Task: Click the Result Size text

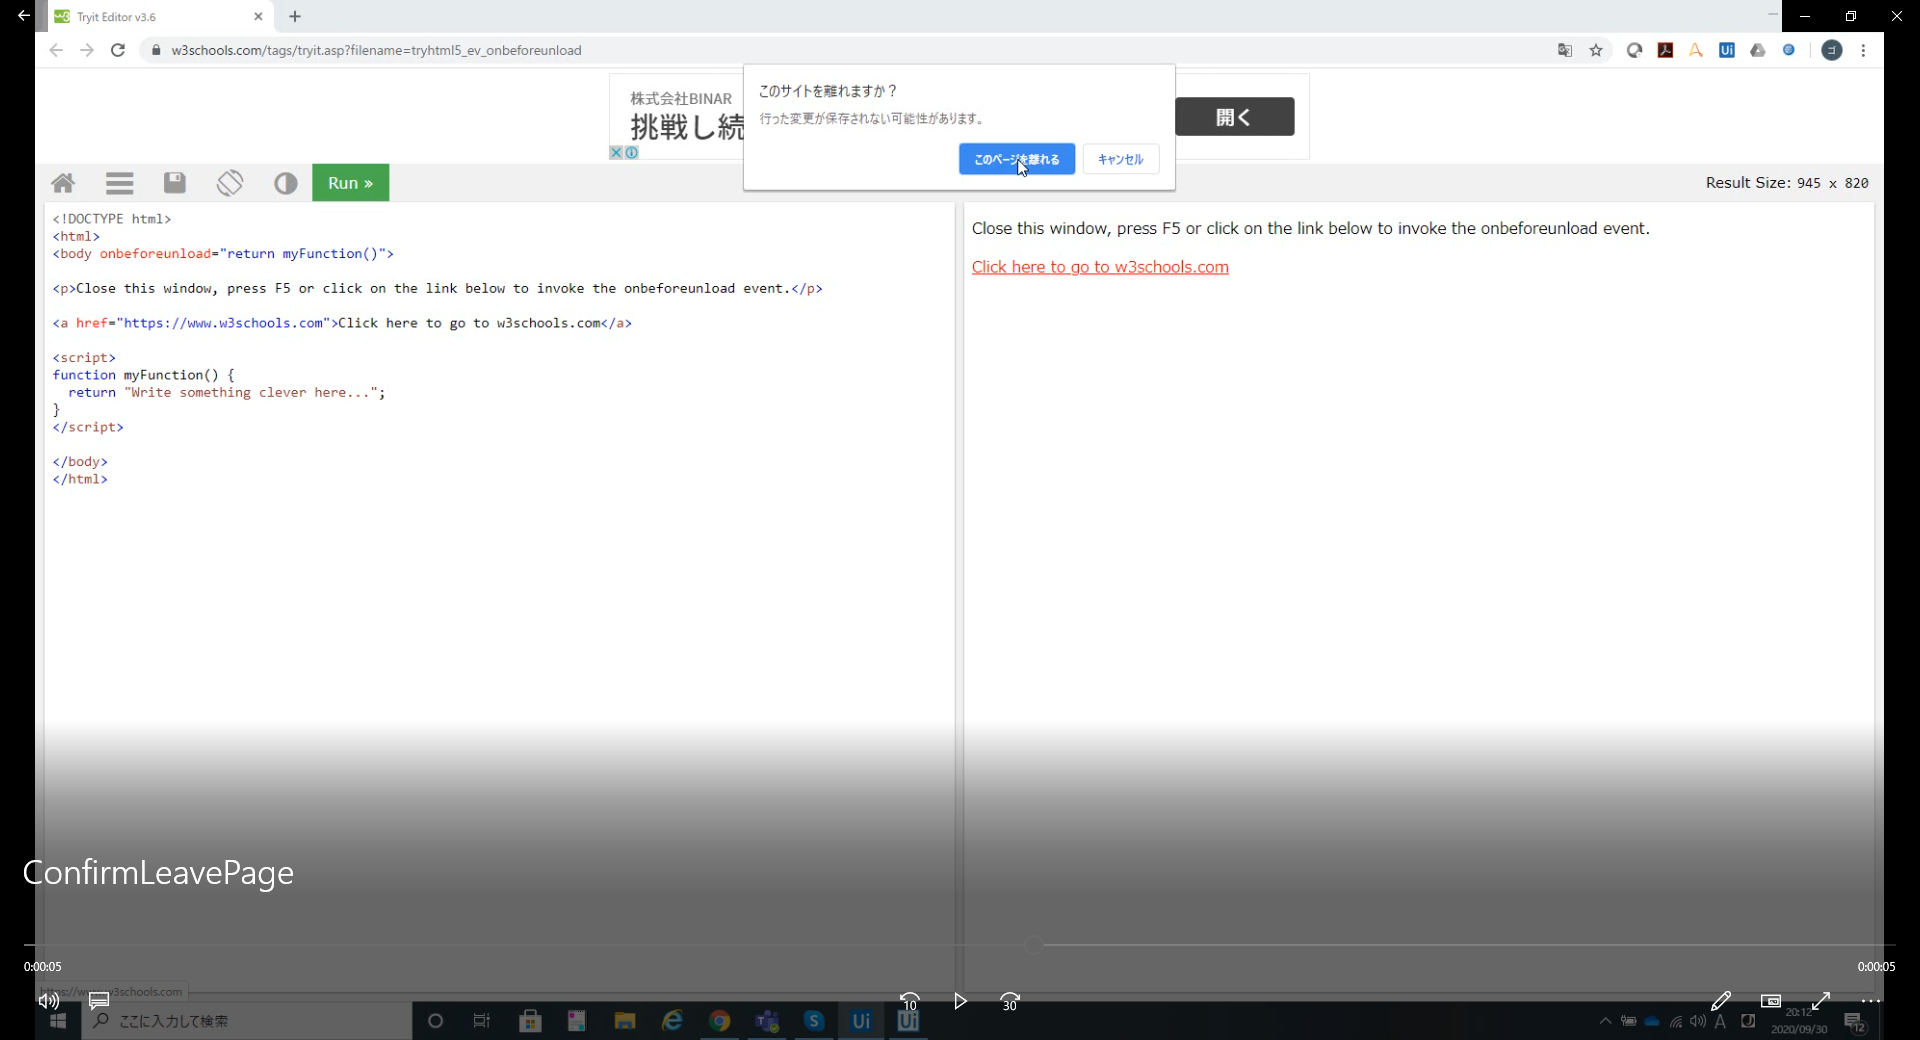Action: point(1787,183)
